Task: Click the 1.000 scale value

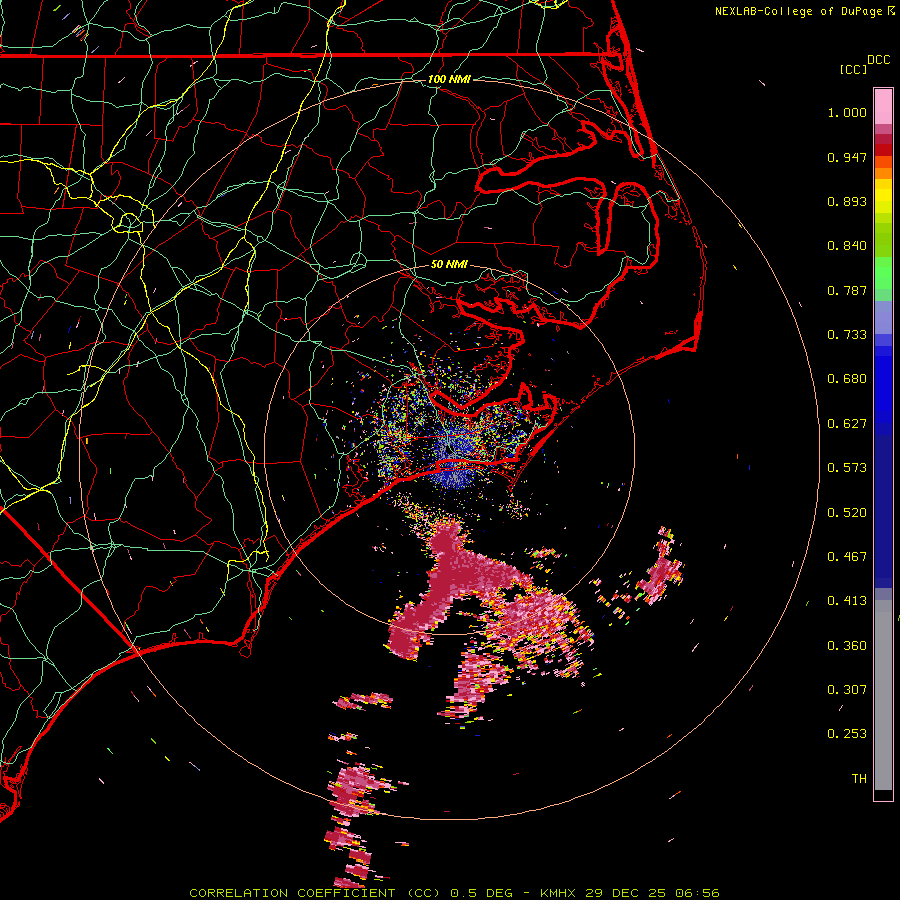Action: point(847,112)
